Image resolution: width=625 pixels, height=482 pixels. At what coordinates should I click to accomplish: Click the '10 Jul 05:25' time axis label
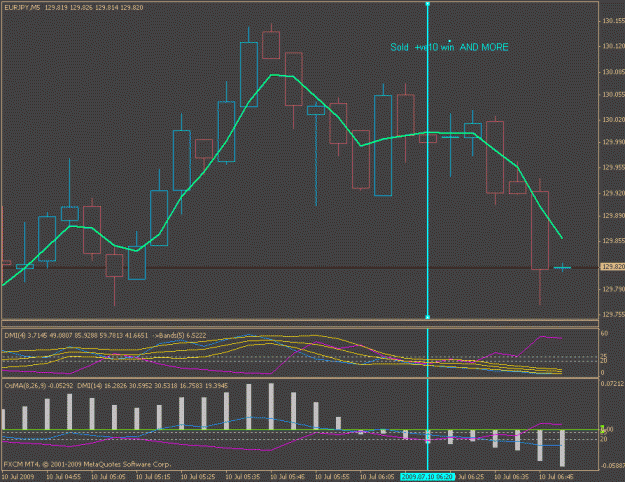(x=198, y=477)
